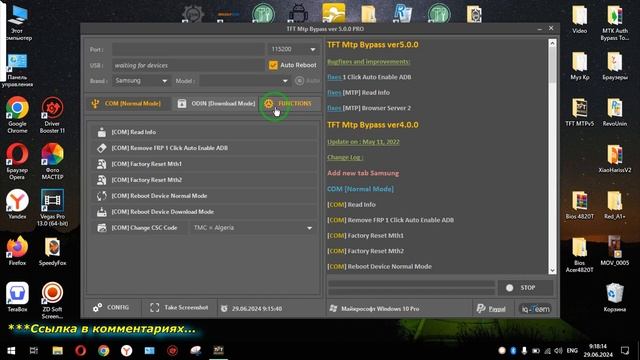Open Google Chrome desktop icon

click(17, 115)
